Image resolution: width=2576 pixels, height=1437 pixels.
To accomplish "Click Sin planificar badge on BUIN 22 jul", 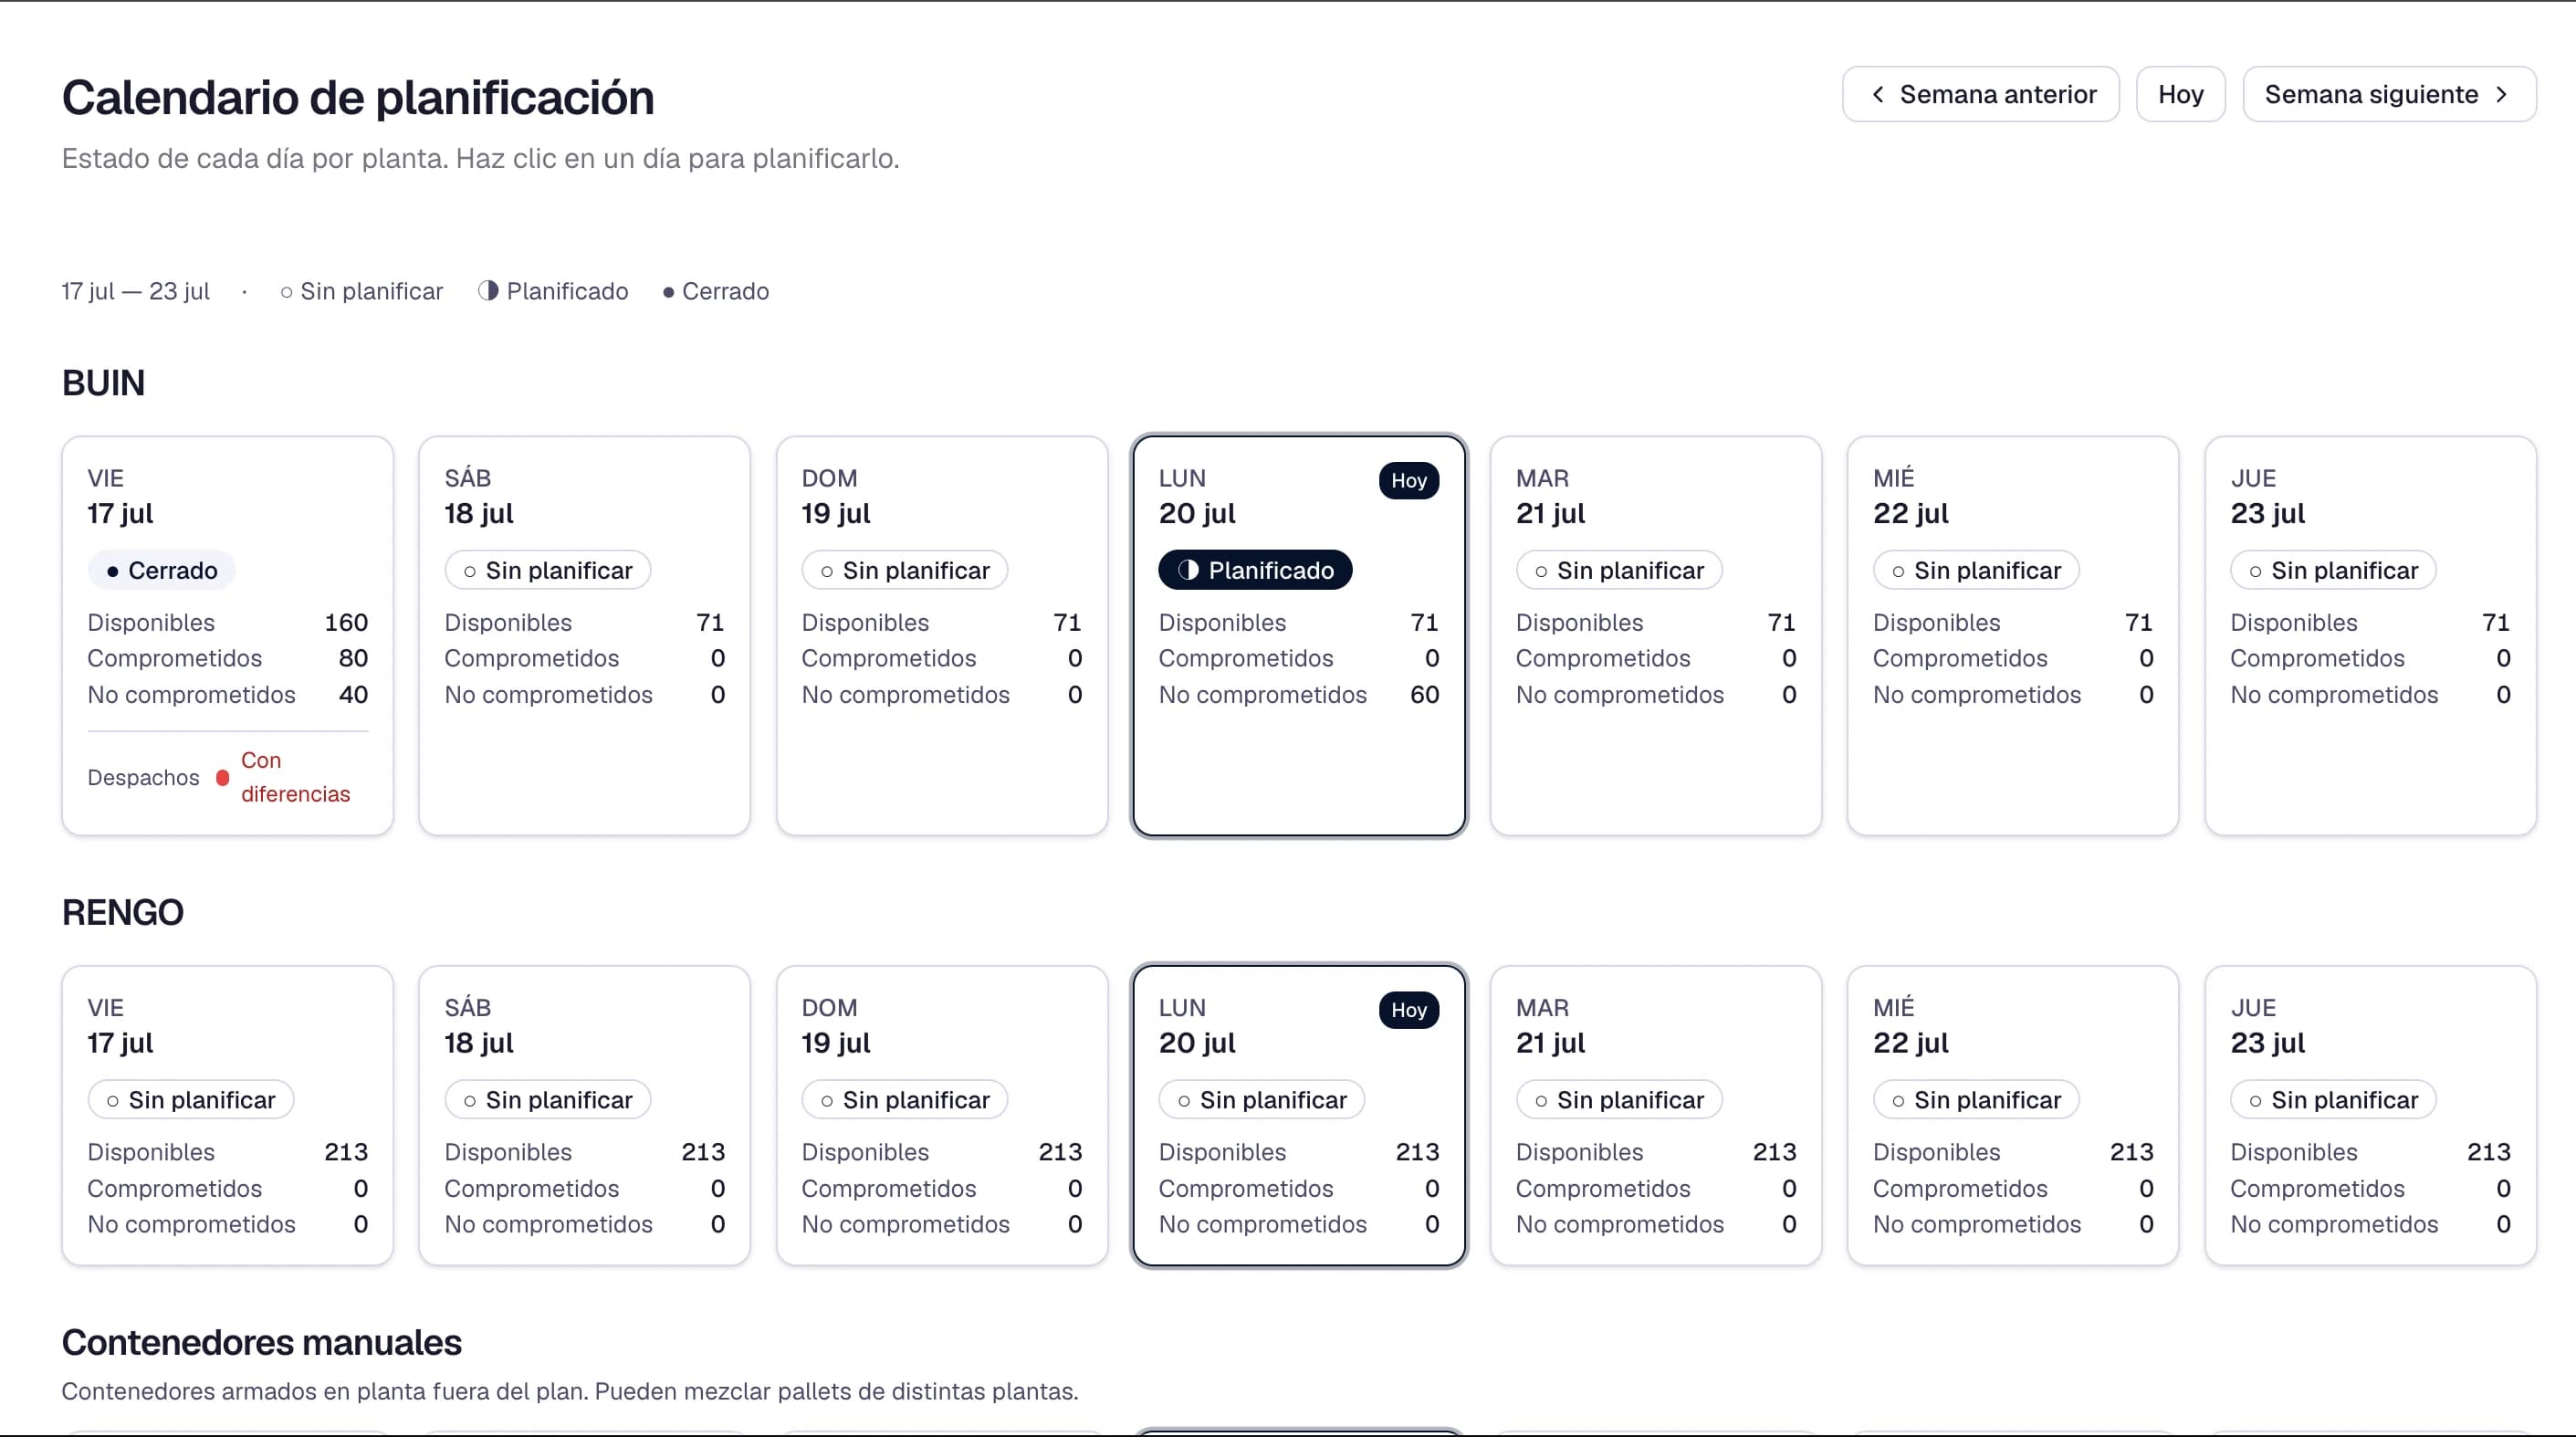I will point(1976,570).
